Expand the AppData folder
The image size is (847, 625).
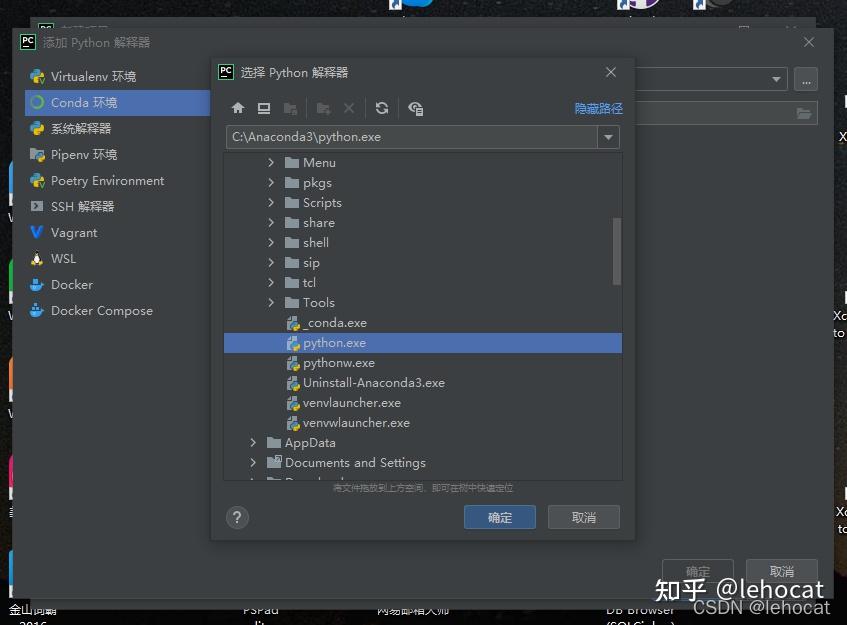253,442
